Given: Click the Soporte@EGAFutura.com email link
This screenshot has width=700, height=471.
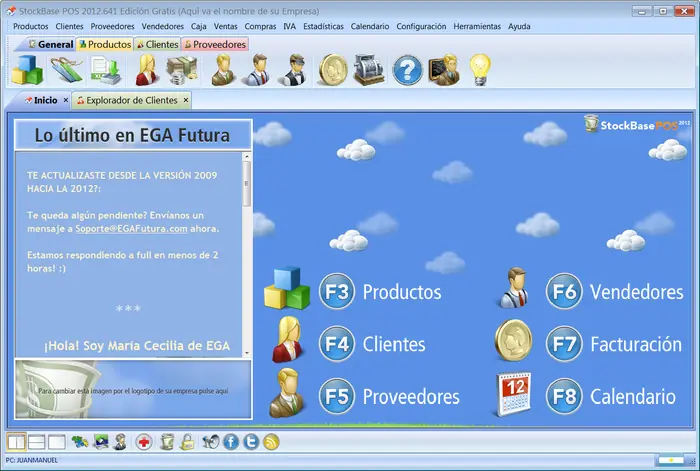Looking at the screenshot, I should [131, 229].
